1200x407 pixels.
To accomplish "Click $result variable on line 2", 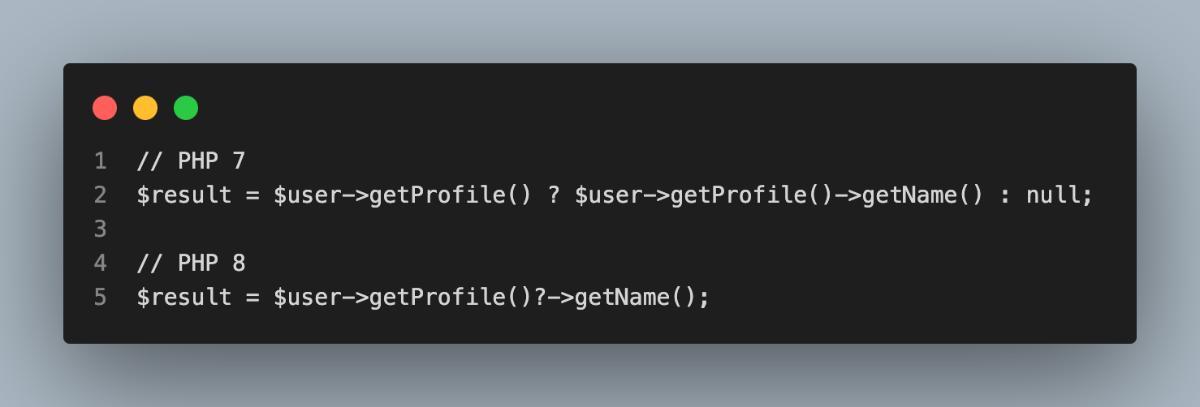I will tap(185, 195).
